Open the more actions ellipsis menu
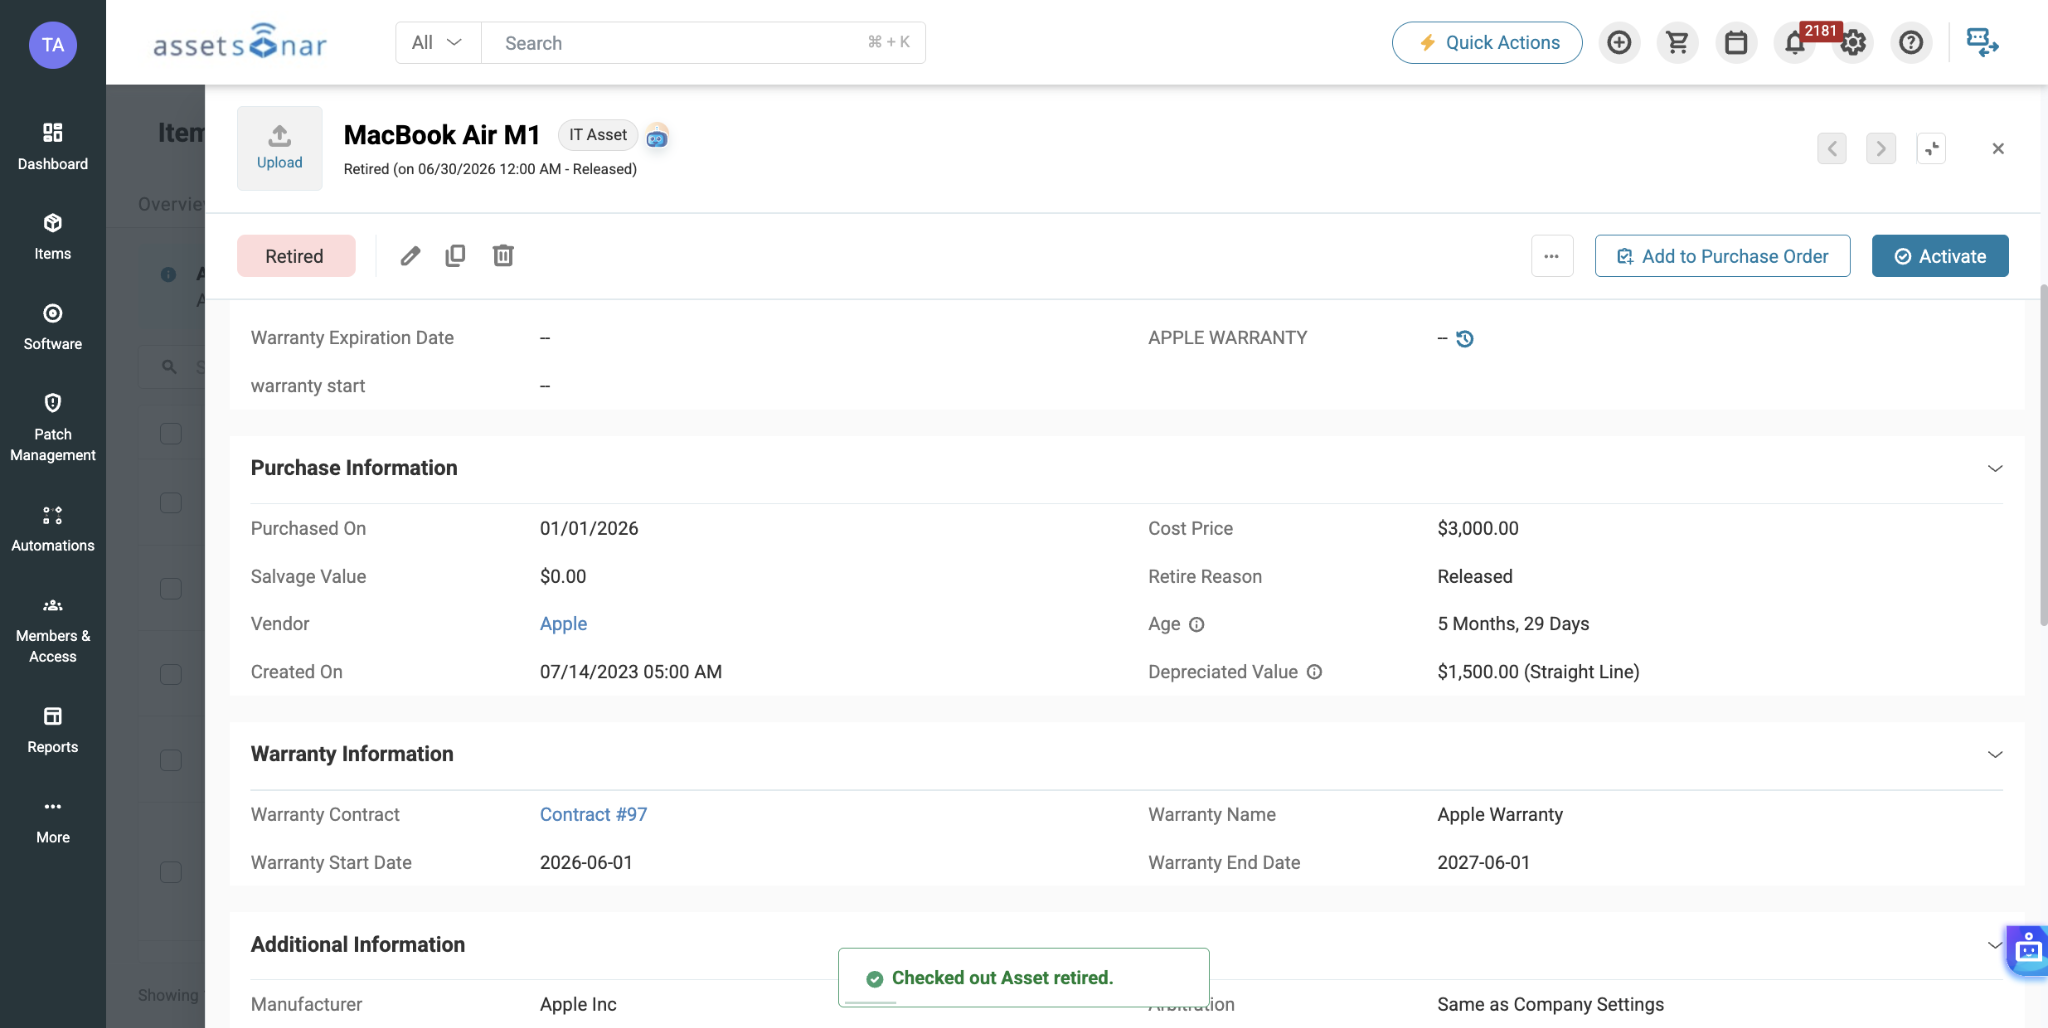 click(1552, 256)
